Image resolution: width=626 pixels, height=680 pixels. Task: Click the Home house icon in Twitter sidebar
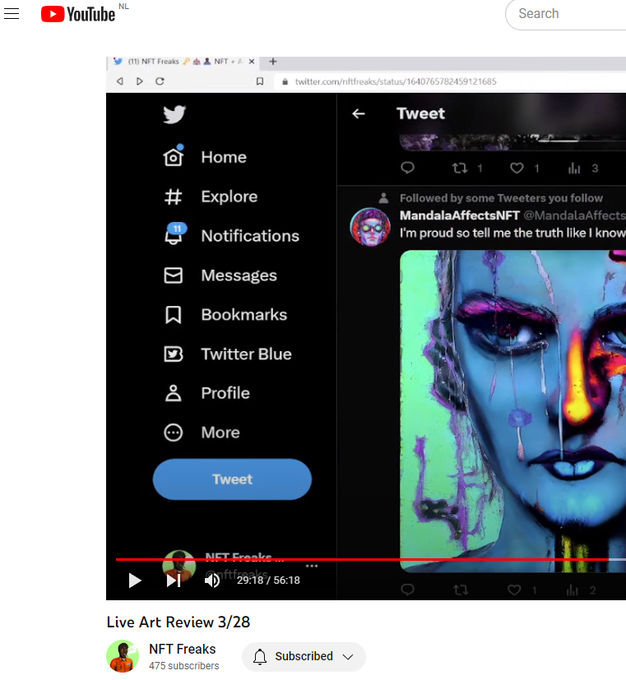[x=174, y=156]
